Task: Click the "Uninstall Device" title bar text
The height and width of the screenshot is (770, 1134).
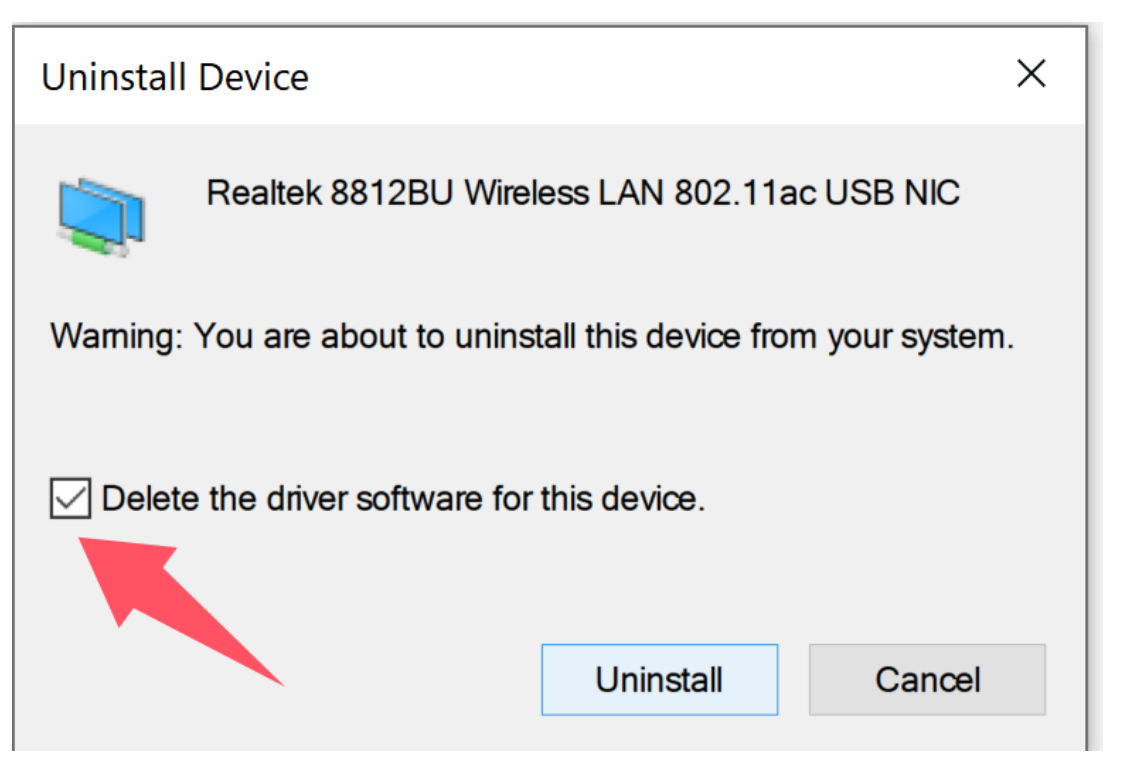Action: (175, 77)
